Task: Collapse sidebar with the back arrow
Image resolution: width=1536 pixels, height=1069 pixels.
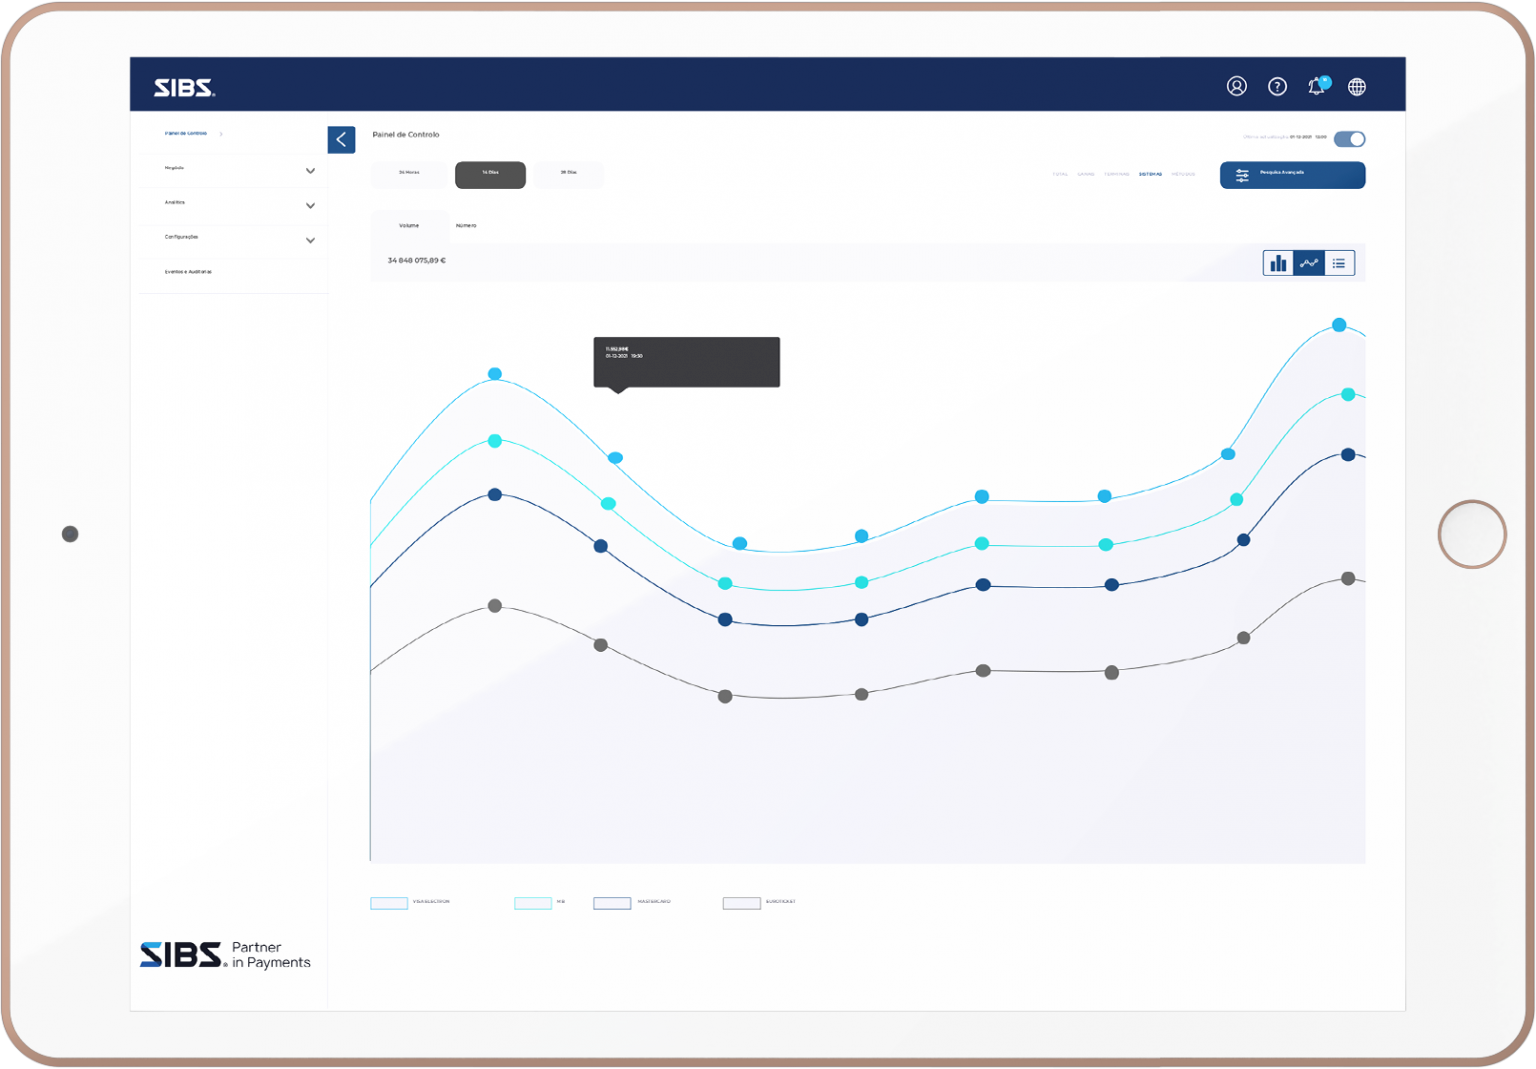Action: tap(341, 140)
